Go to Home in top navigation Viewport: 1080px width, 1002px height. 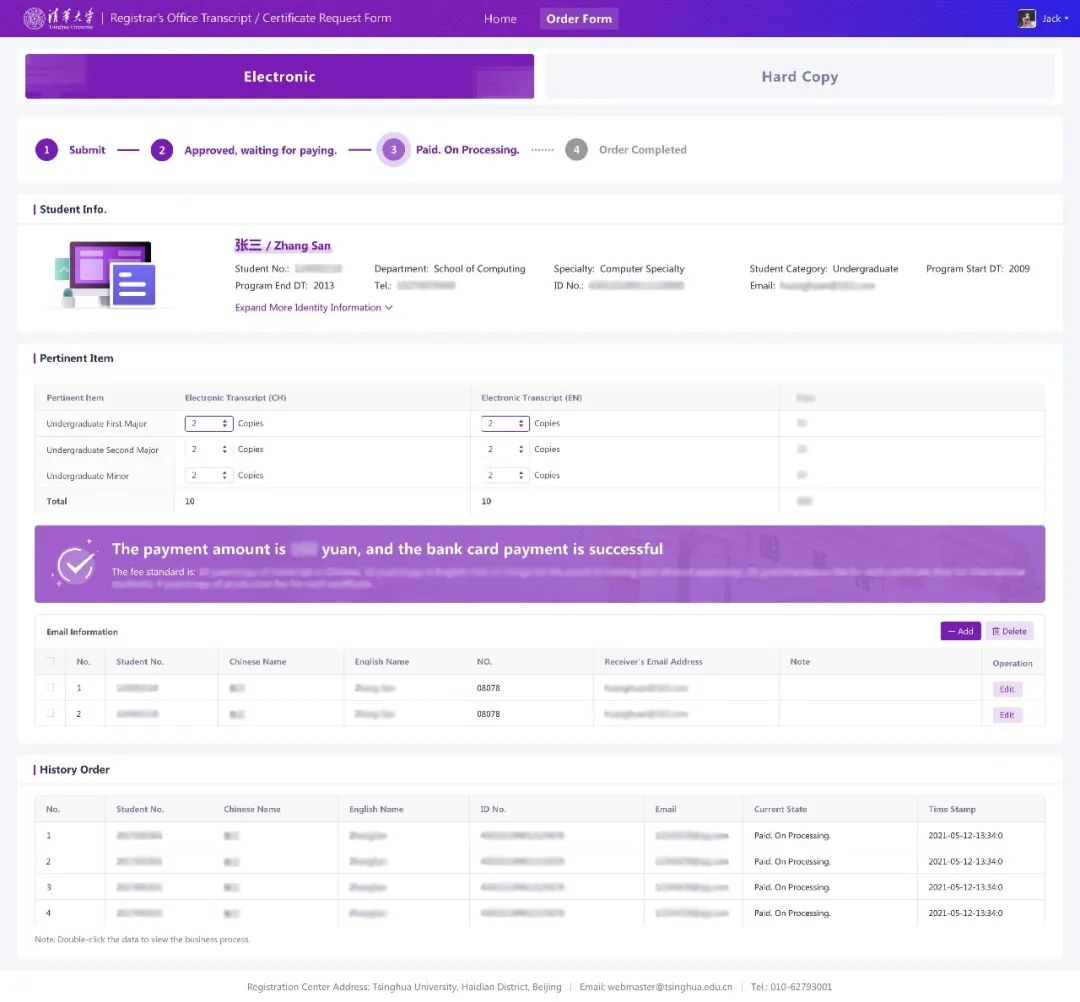click(x=500, y=18)
